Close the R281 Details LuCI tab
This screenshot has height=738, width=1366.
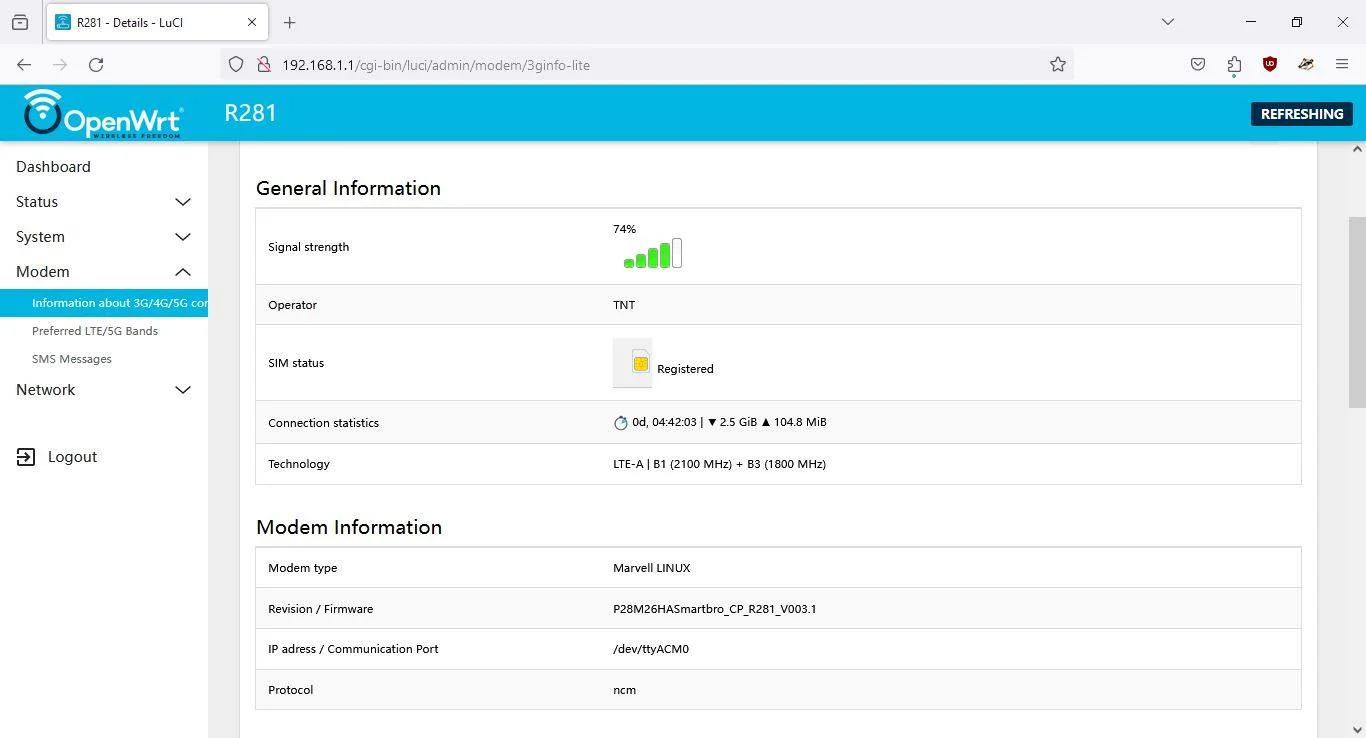252,22
